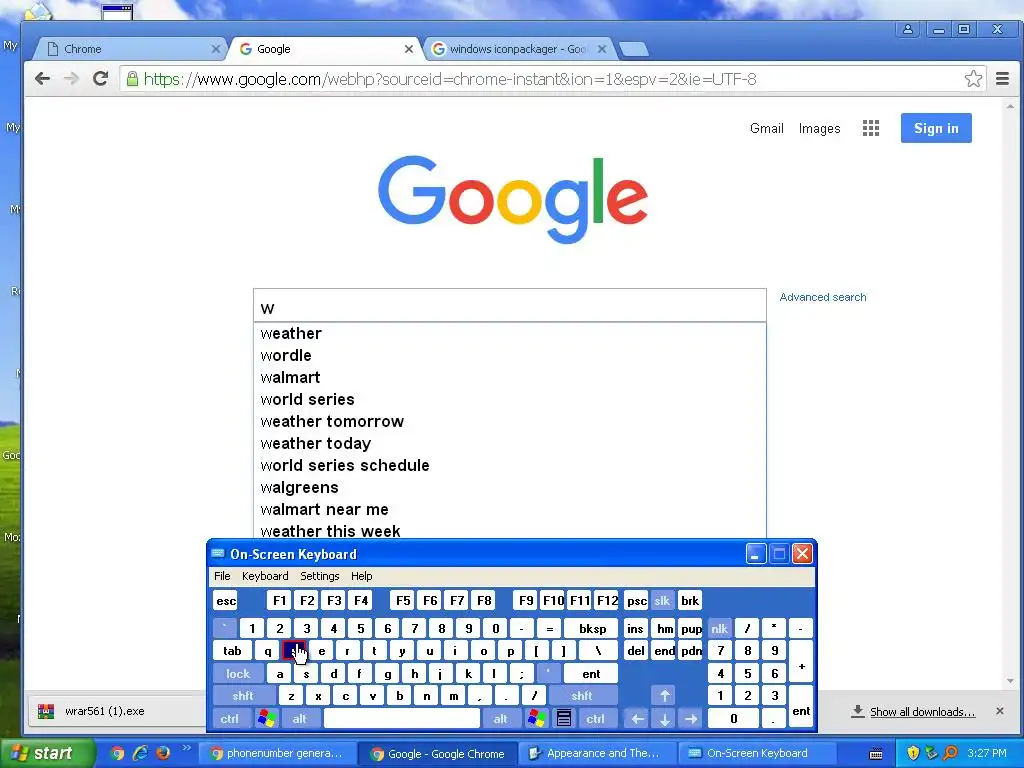This screenshot has height=768, width=1024.
Task: Toggle the left ctrl key
Action: pos(229,718)
